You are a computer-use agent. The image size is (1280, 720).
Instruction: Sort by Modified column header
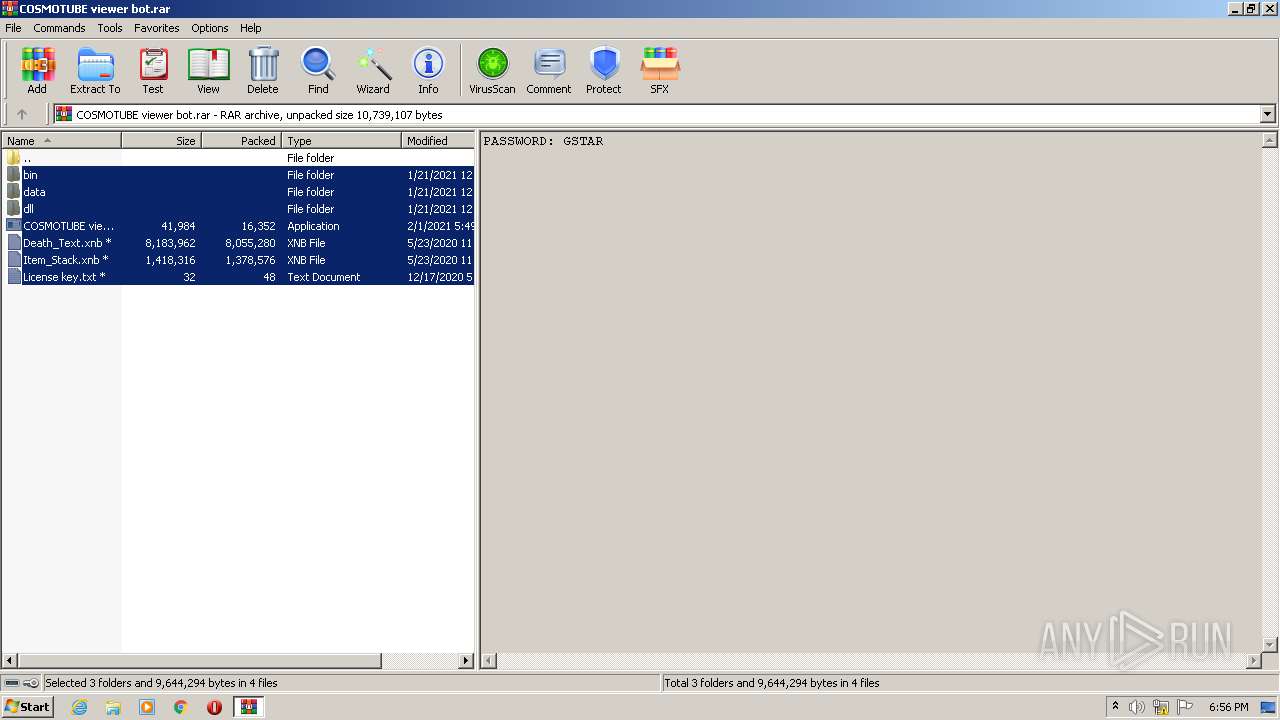[438, 141]
